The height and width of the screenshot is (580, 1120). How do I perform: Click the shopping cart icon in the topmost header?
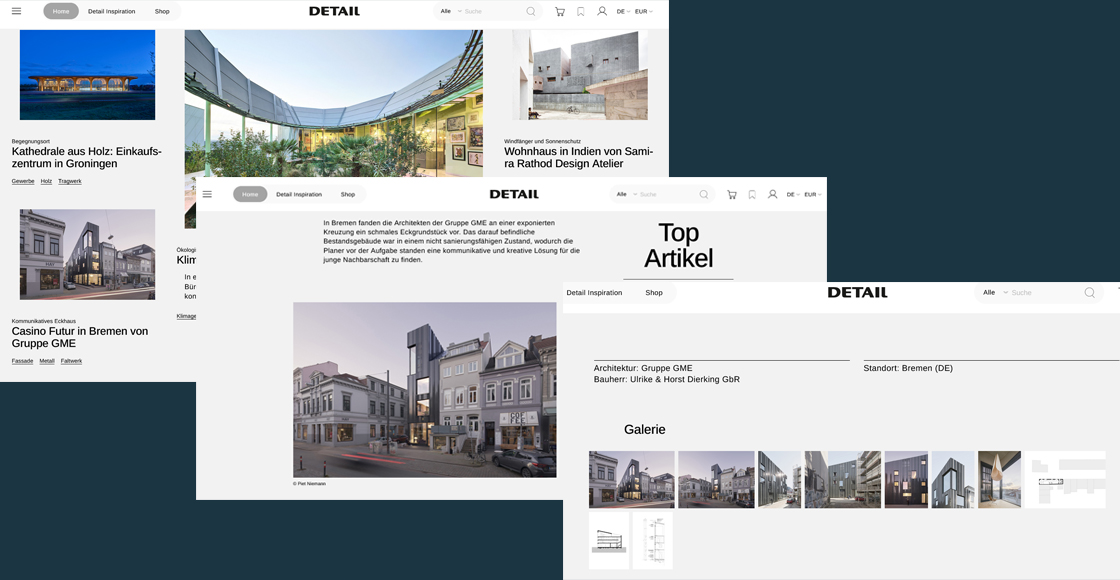coord(559,11)
